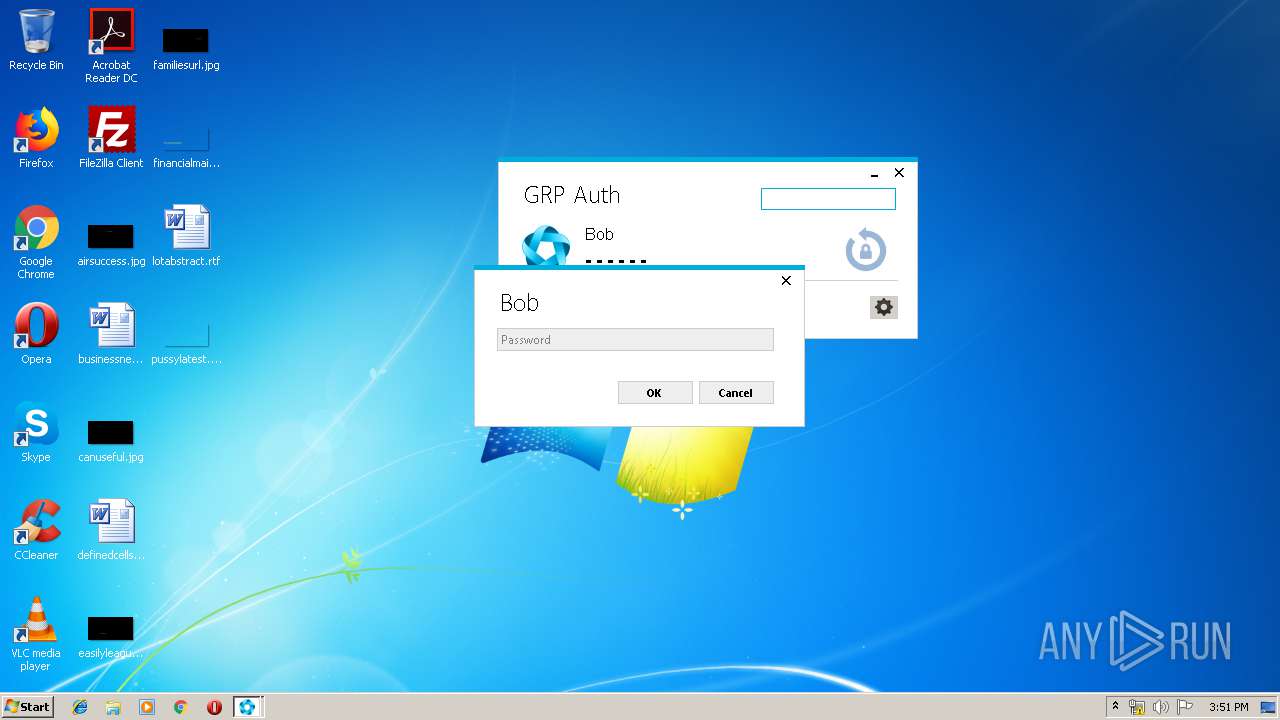
Task: Select businessne... Word document icon
Action: click(x=111, y=334)
